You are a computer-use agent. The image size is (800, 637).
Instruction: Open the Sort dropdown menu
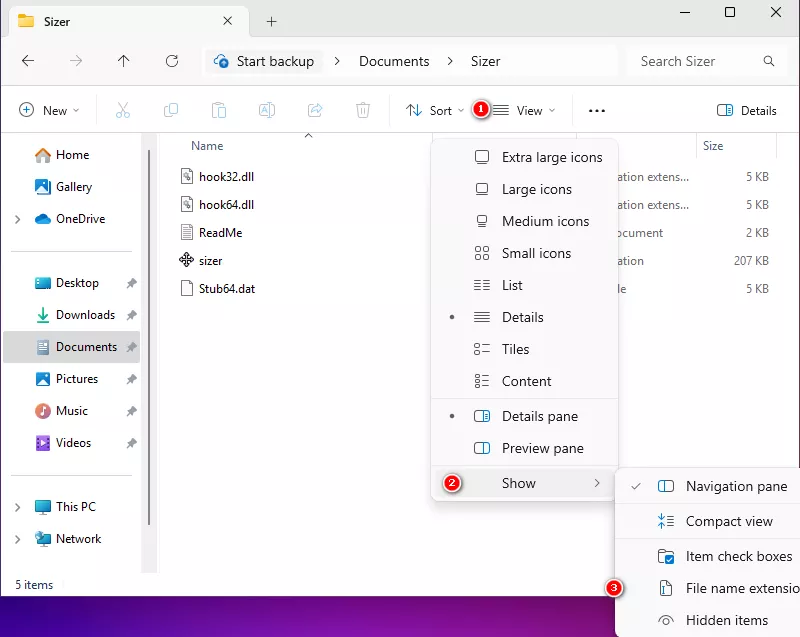click(x=435, y=110)
